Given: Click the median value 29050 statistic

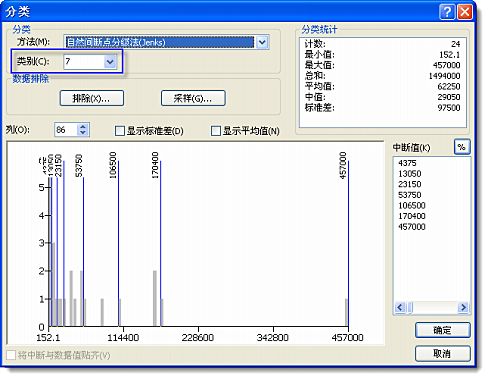Looking at the screenshot, I should pyautogui.click(x=449, y=97).
